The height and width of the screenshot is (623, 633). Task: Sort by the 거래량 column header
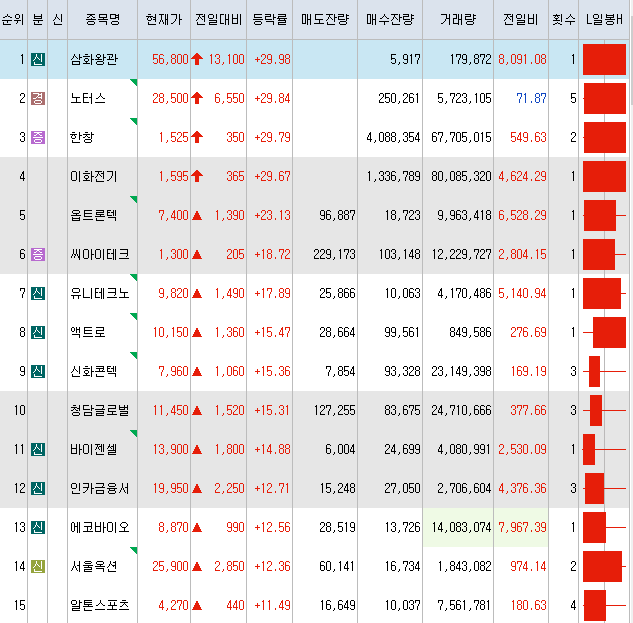coord(458,19)
